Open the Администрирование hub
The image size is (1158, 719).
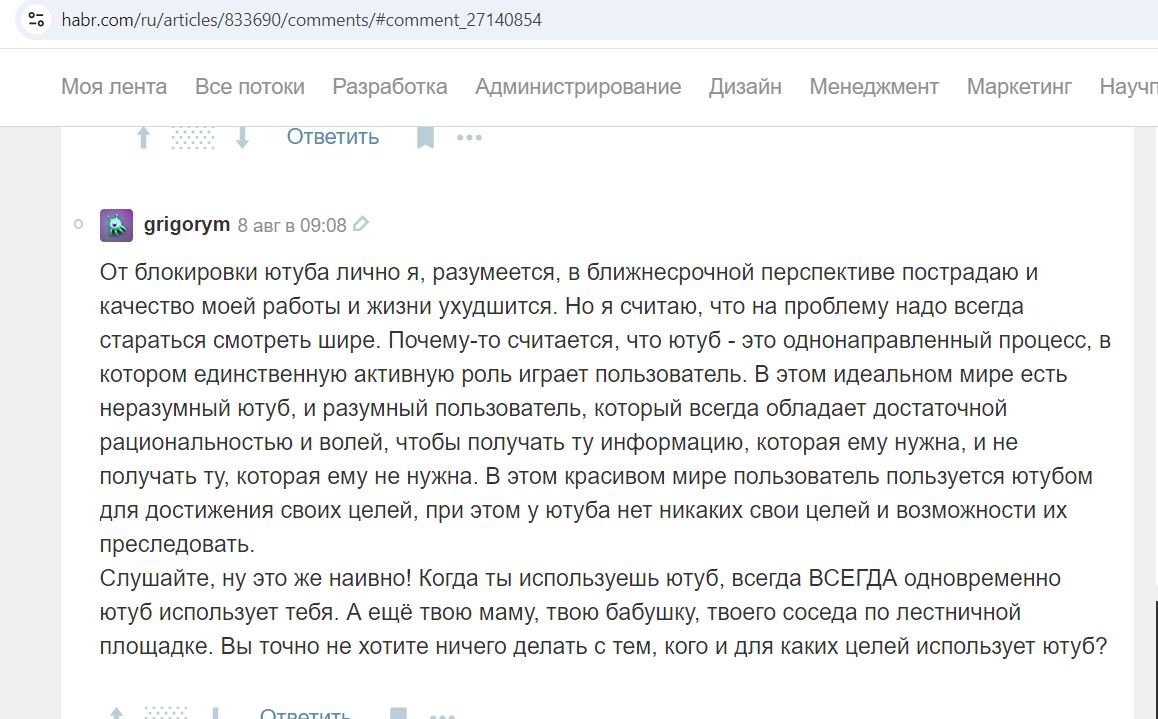tap(578, 86)
